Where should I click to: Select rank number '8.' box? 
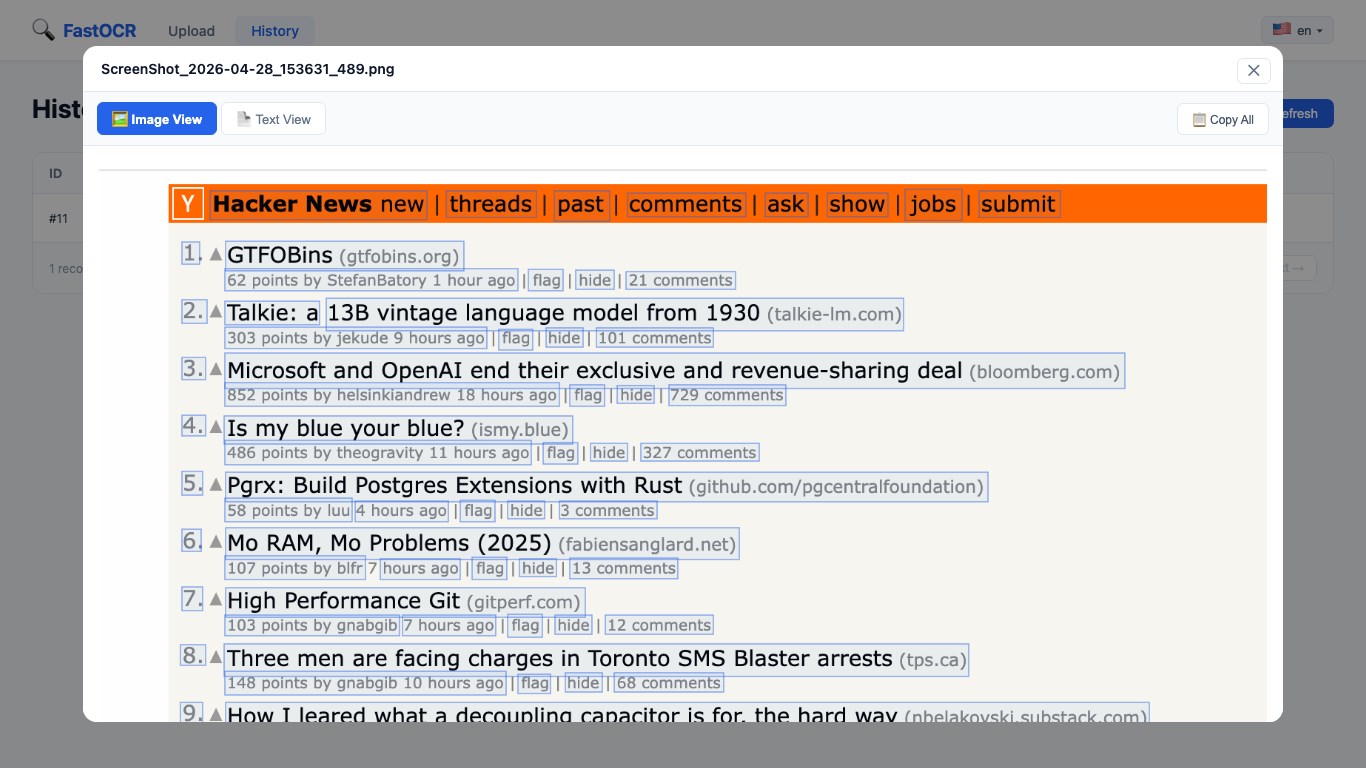click(x=192, y=656)
